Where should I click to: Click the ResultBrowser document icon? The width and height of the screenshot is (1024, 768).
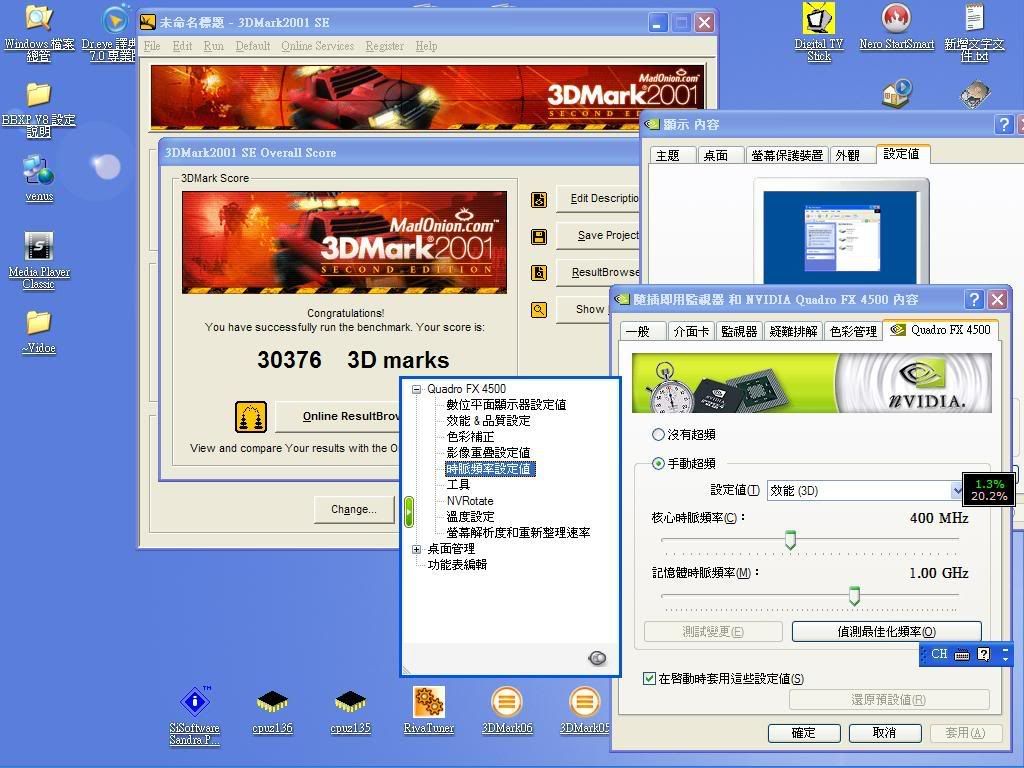pos(539,272)
